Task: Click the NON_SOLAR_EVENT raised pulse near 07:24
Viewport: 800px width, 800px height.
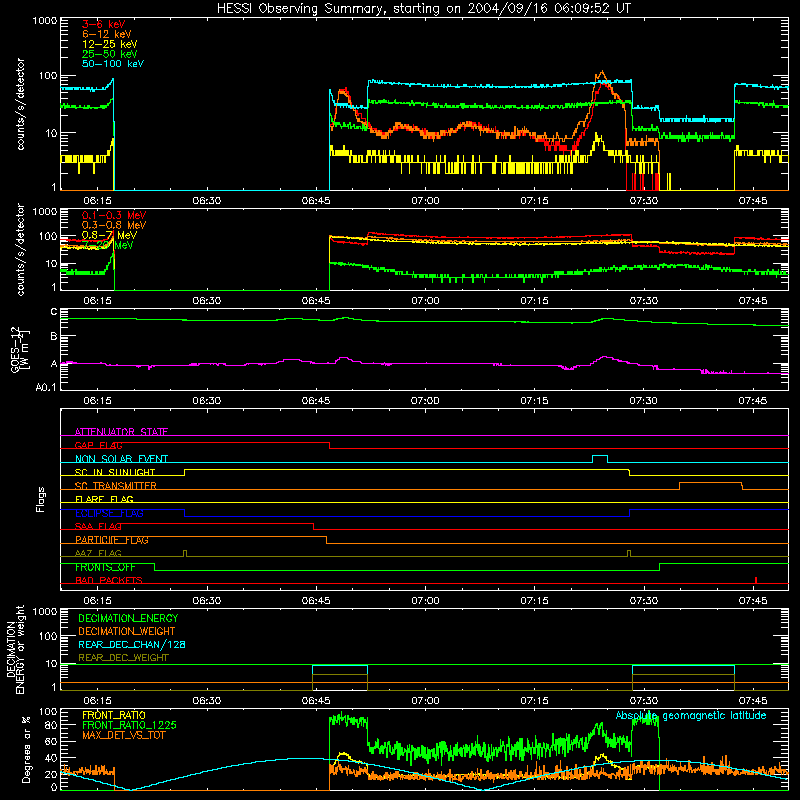Action: [599, 458]
